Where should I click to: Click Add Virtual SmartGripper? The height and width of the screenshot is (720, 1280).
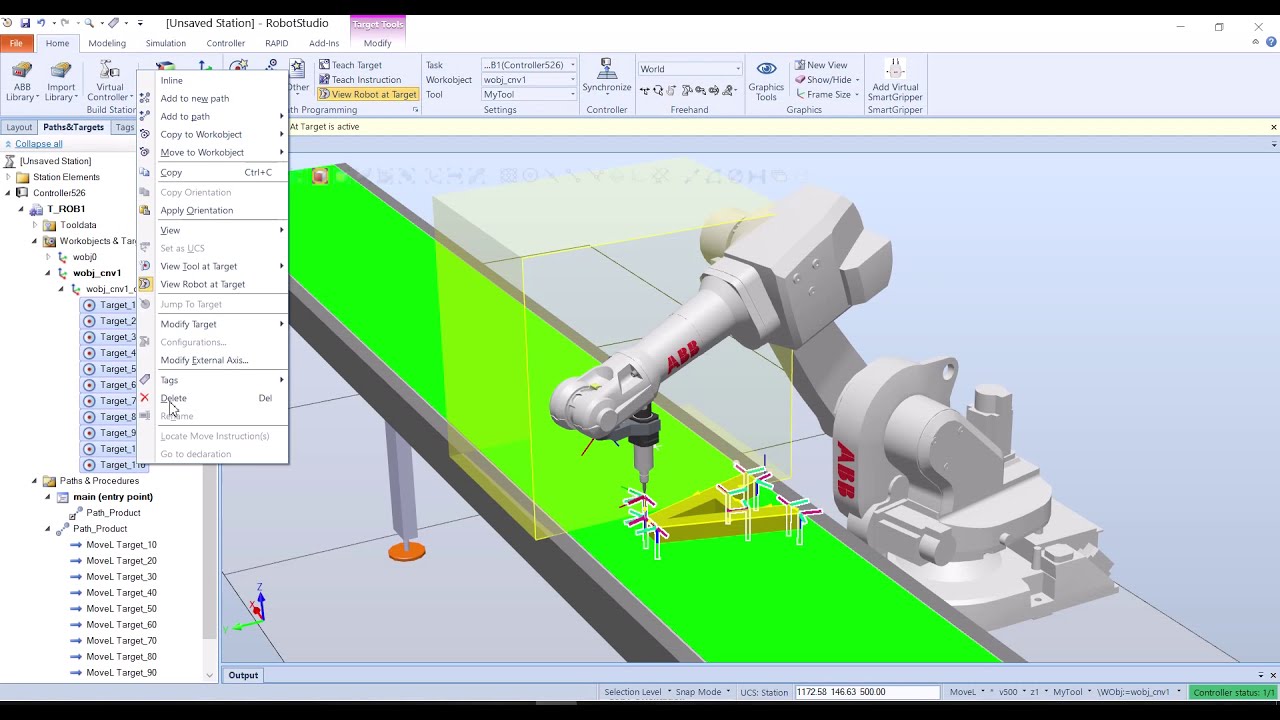(x=895, y=80)
